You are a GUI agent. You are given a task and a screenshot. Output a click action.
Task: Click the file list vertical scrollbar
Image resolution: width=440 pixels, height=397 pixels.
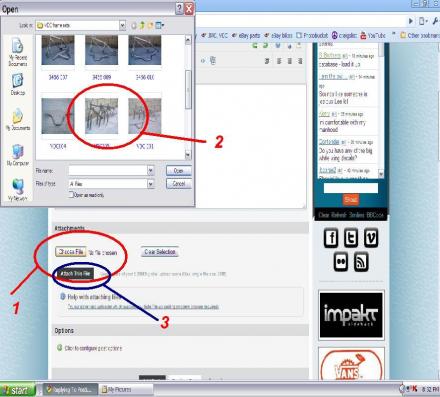[x=188, y=97]
